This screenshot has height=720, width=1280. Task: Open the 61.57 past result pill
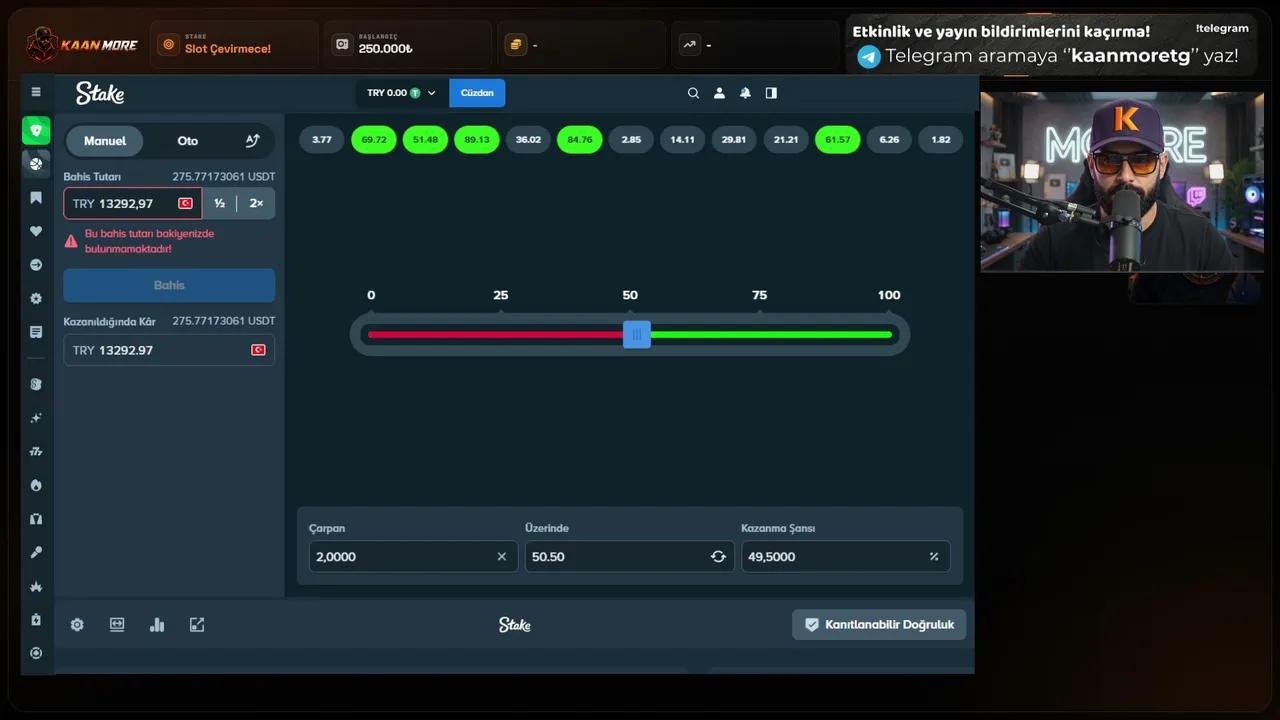[x=838, y=140]
